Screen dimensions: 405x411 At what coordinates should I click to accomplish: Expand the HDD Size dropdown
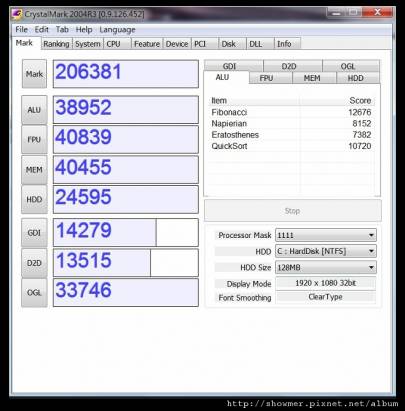[326, 267]
